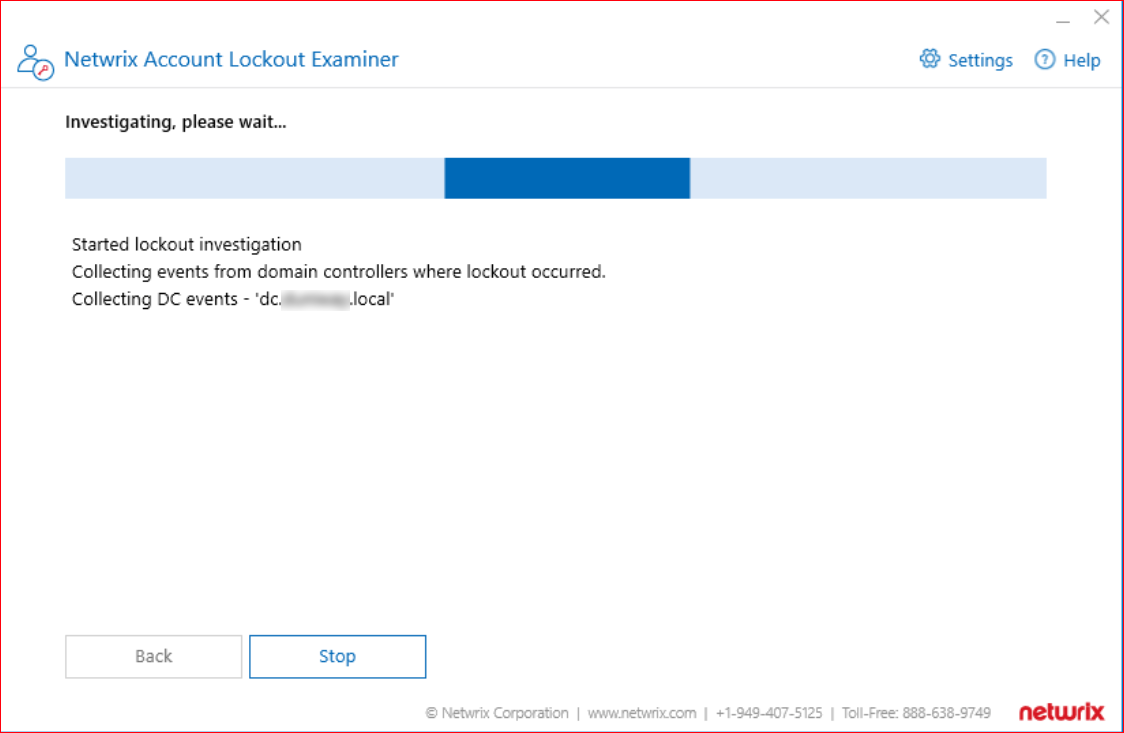1124x733 pixels.
Task: Click the Help question mark icon
Action: click(1044, 59)
